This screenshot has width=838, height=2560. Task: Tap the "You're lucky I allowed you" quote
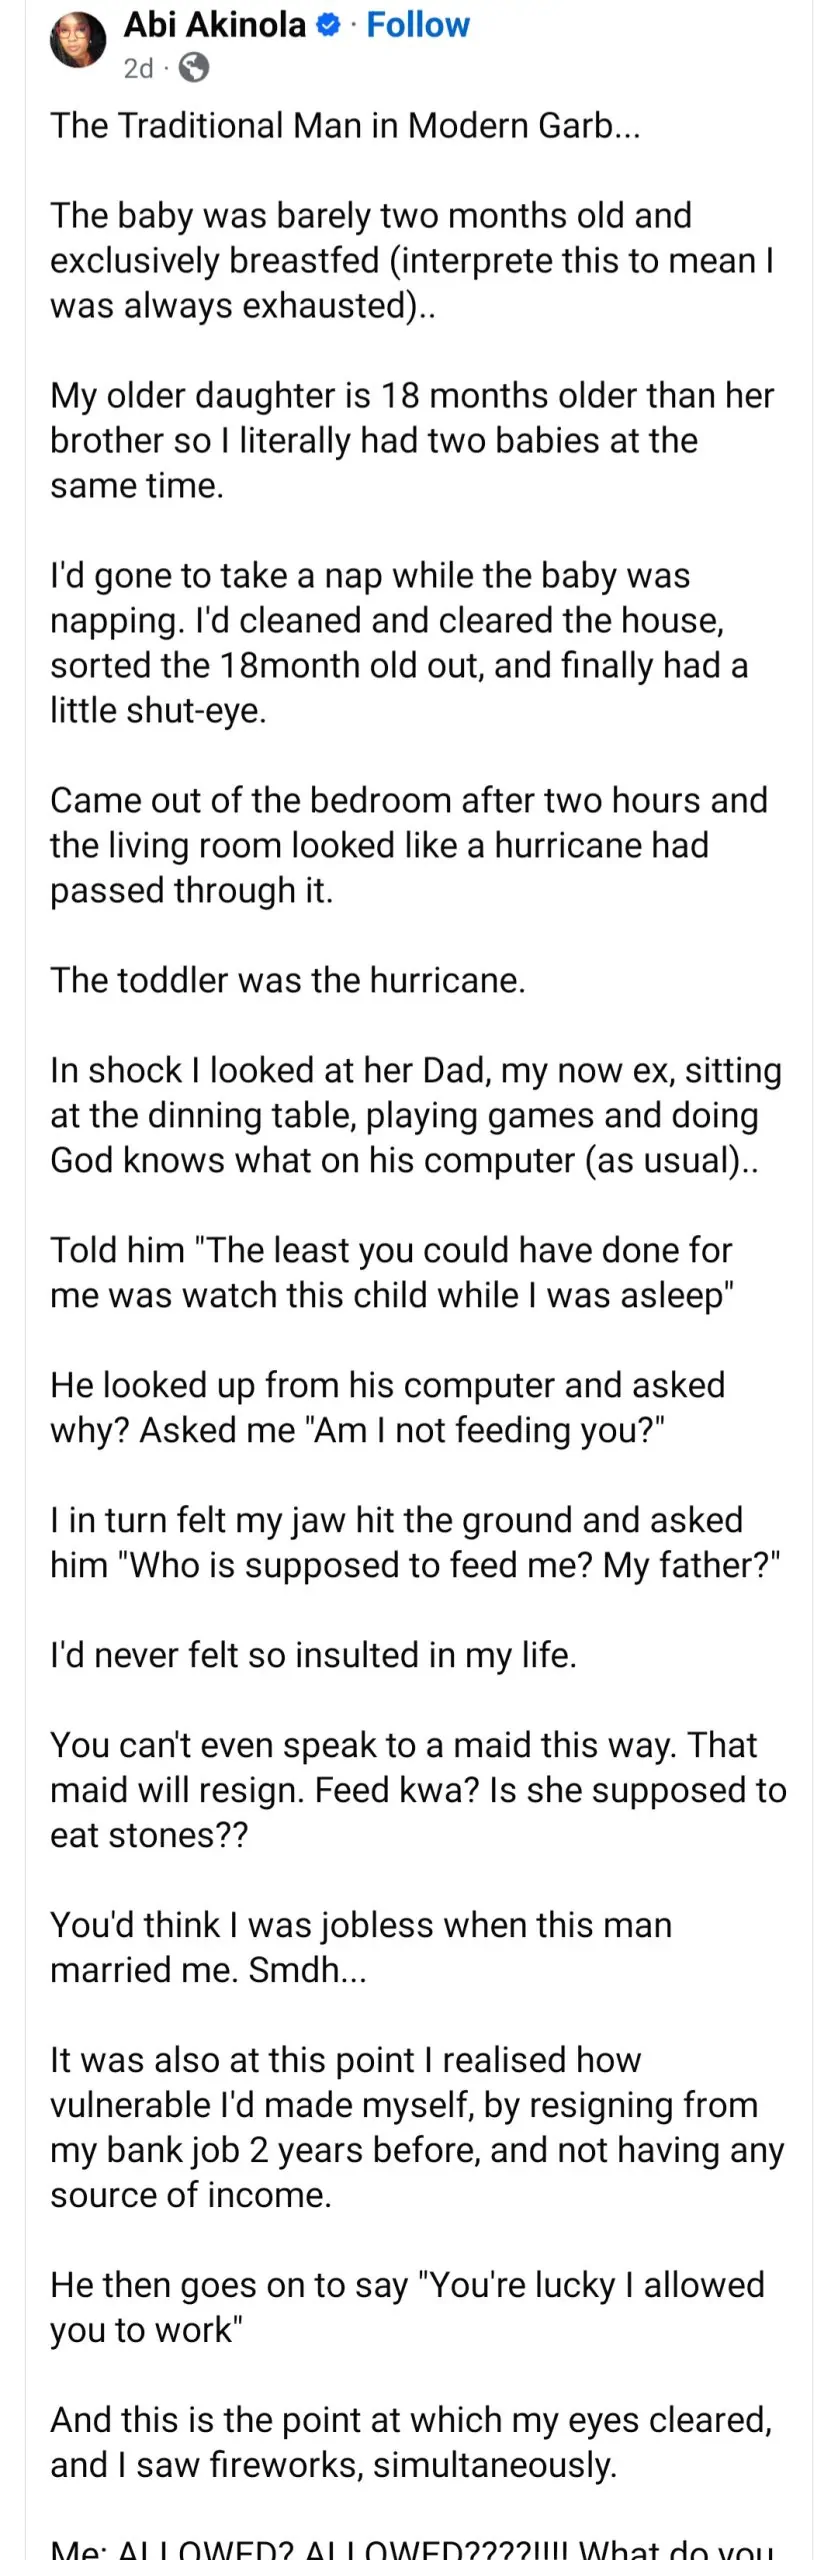[x=407, y=2307]
